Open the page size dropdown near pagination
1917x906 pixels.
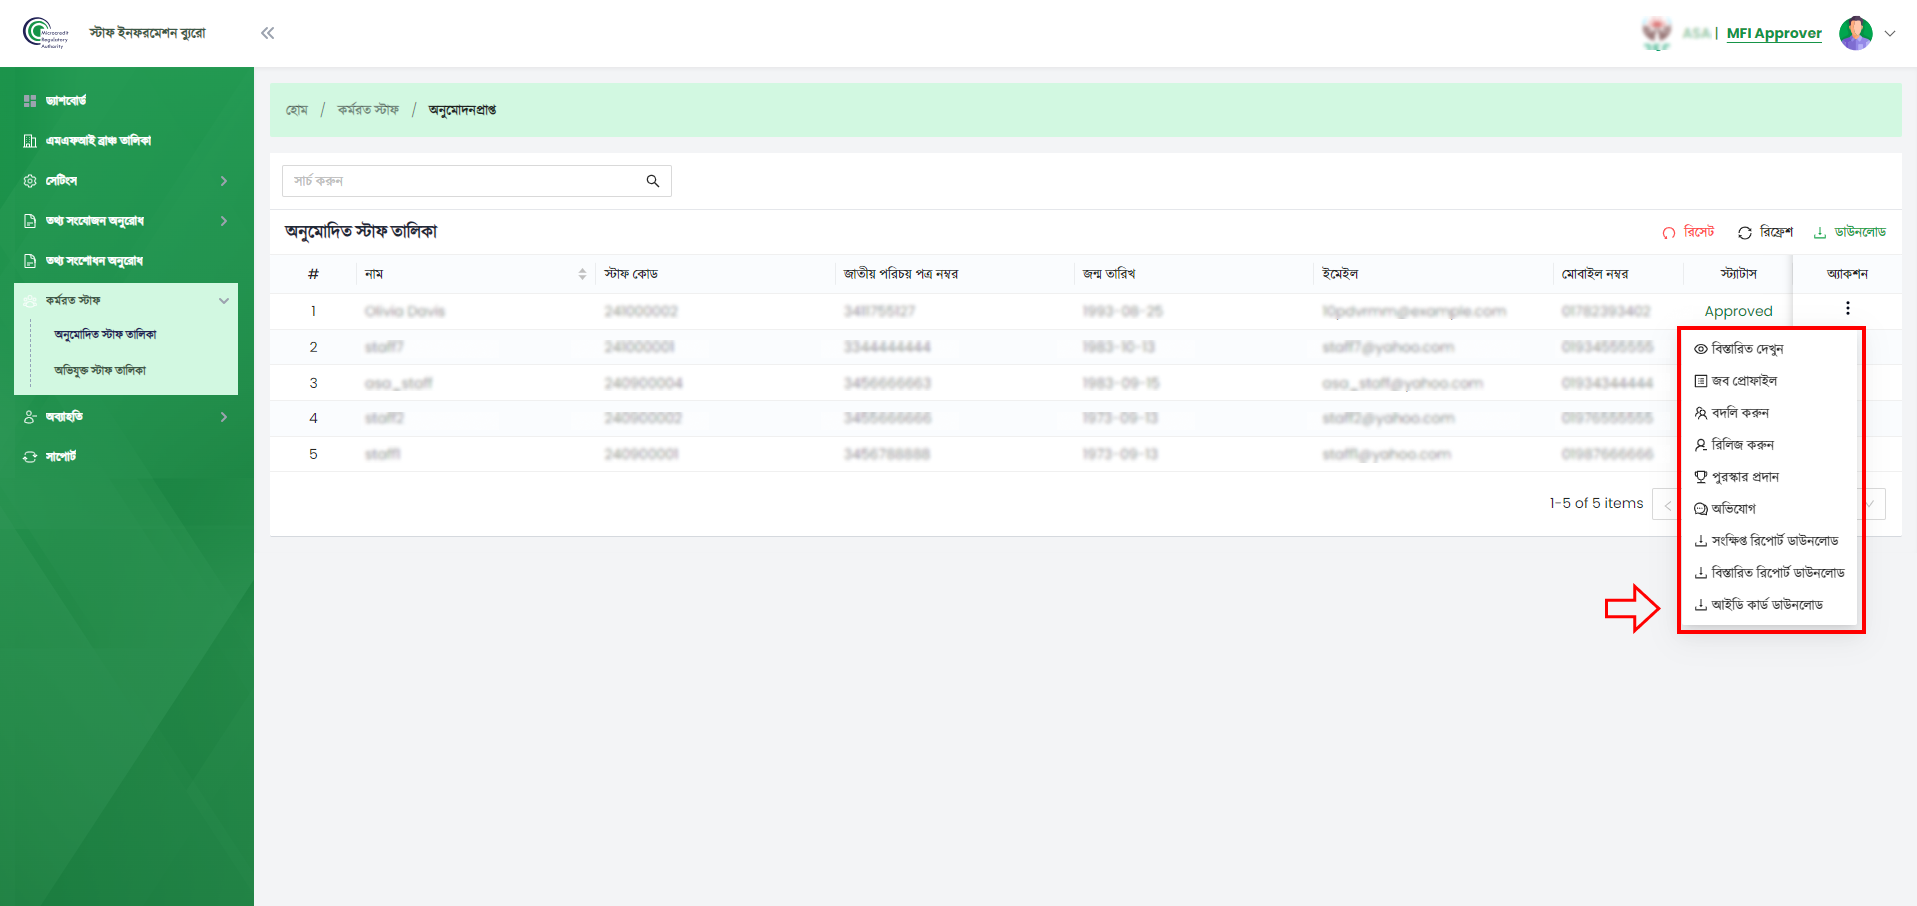click(1872, 504)
